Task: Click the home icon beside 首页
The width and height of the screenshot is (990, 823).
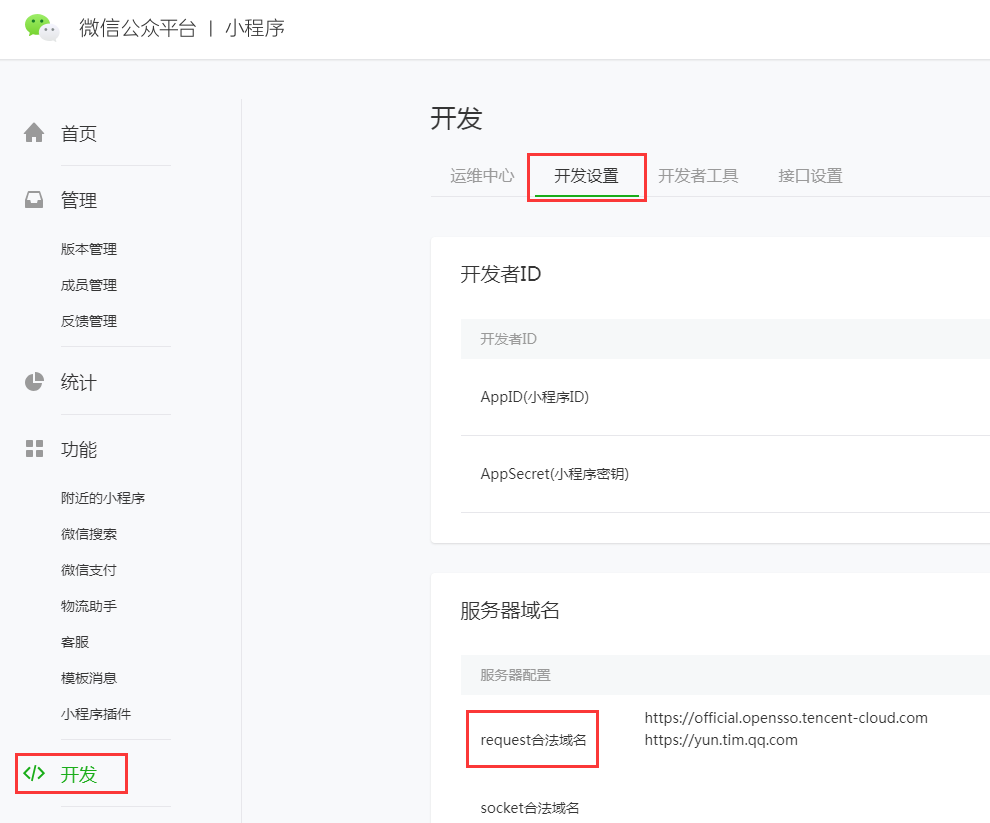Action: [x=35, y=133]
